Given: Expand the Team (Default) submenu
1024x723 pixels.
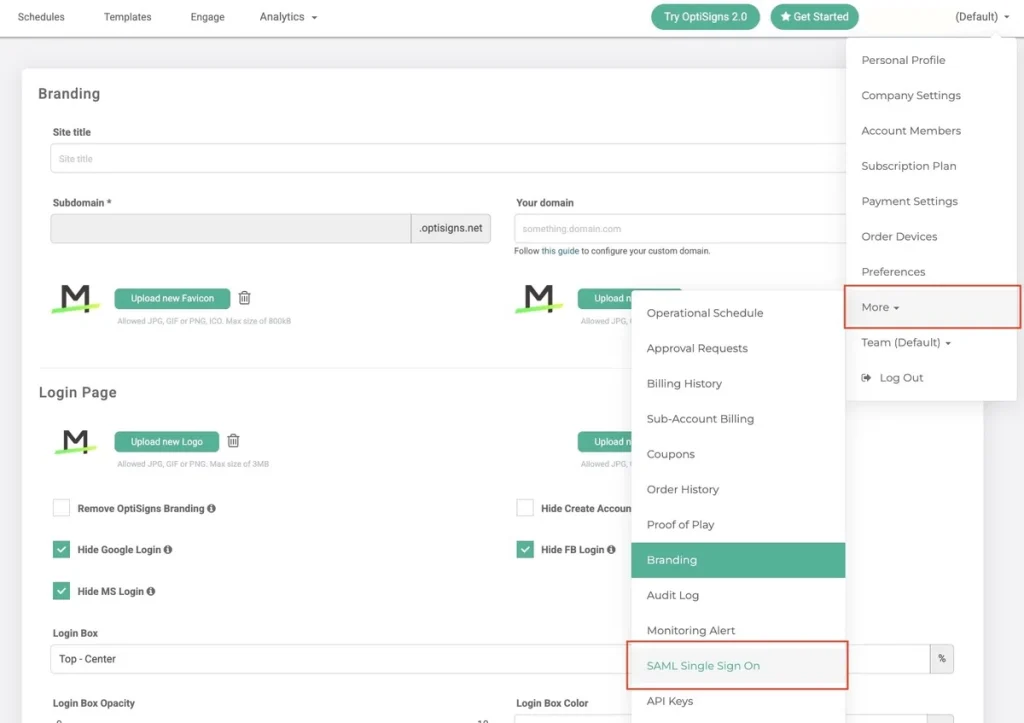Looking at the screenshot, I should coord(905,342).
